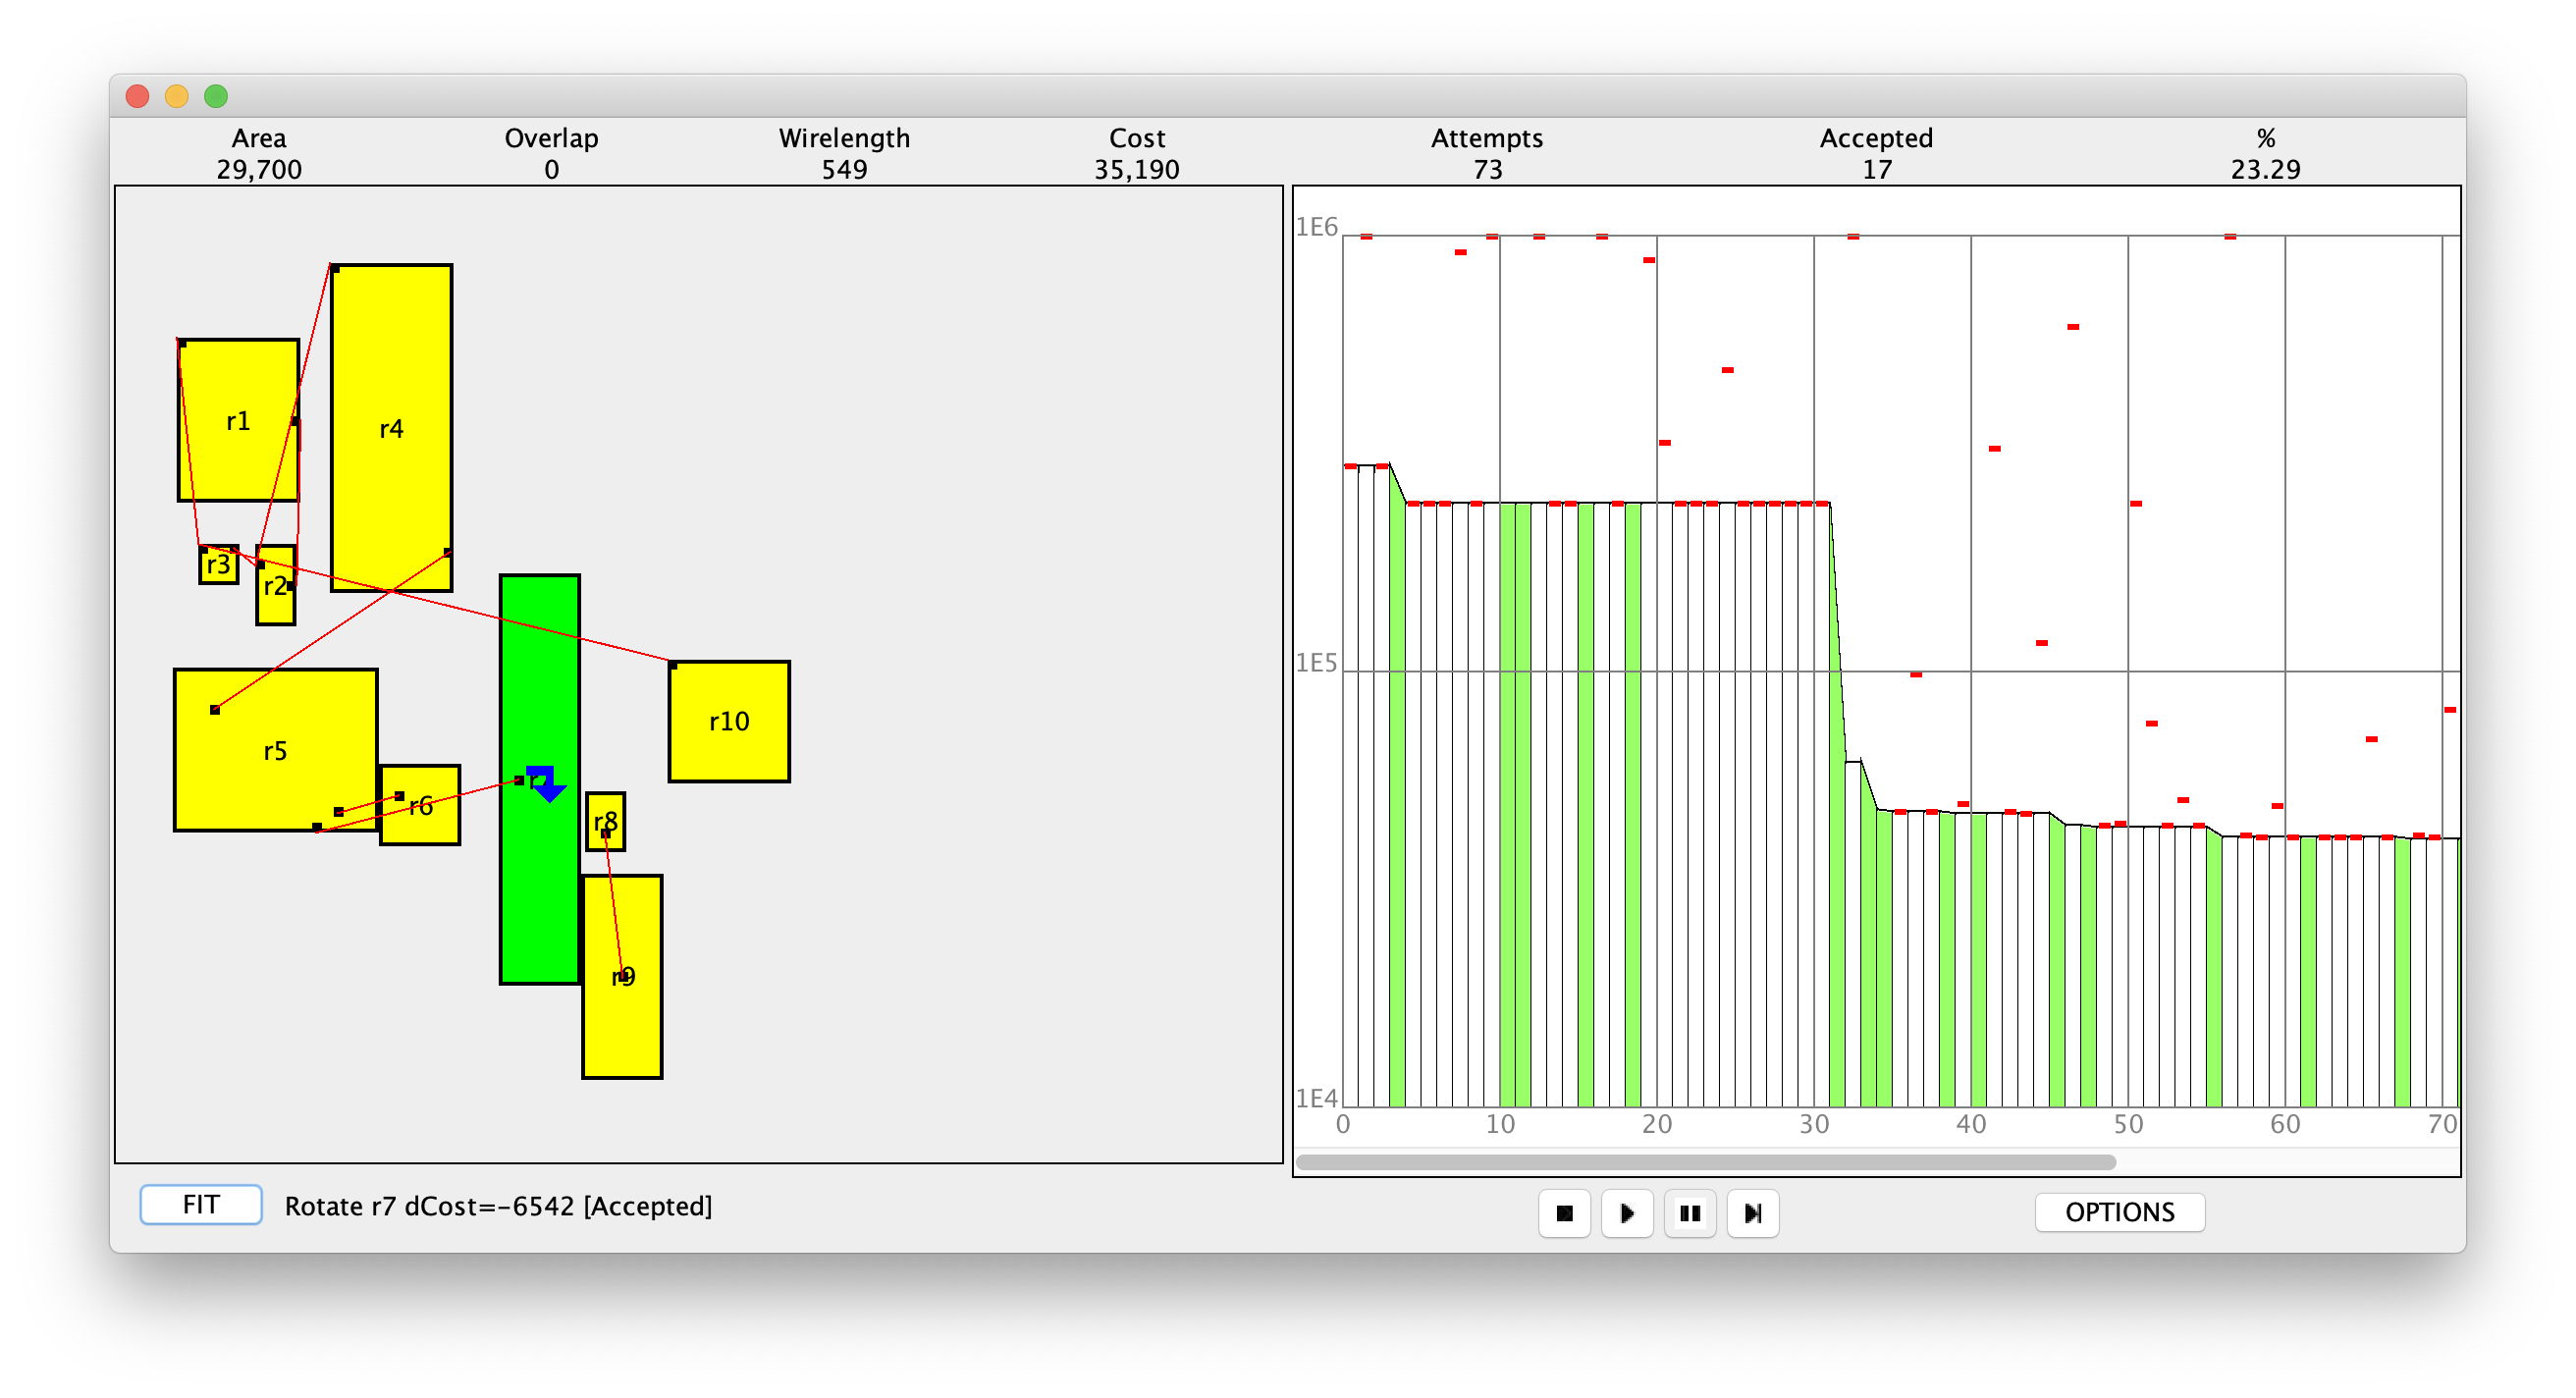Pause the simulation with the pause button

(x=1690, y=1213)
